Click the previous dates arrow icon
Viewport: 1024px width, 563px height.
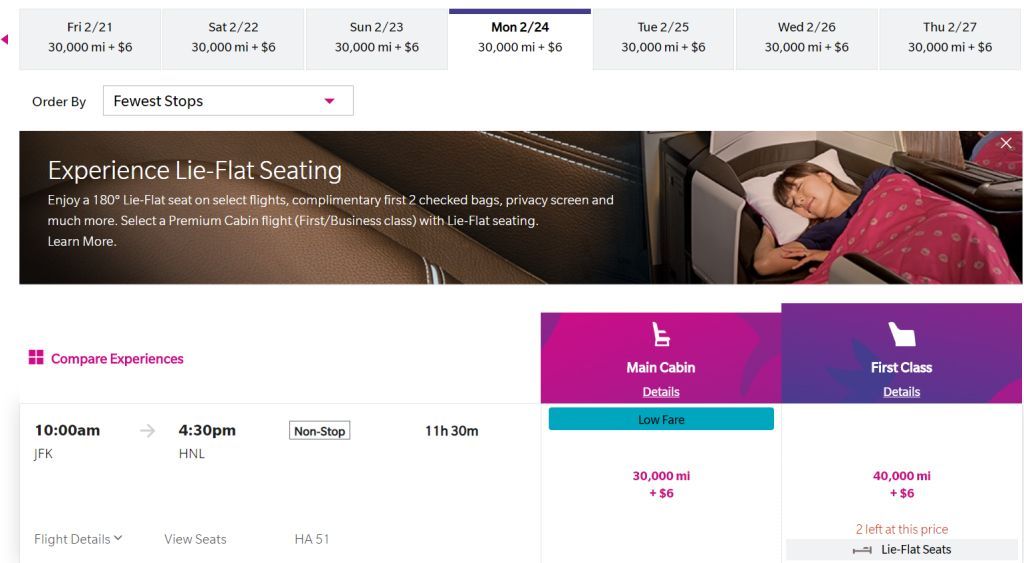click(5, 40)
